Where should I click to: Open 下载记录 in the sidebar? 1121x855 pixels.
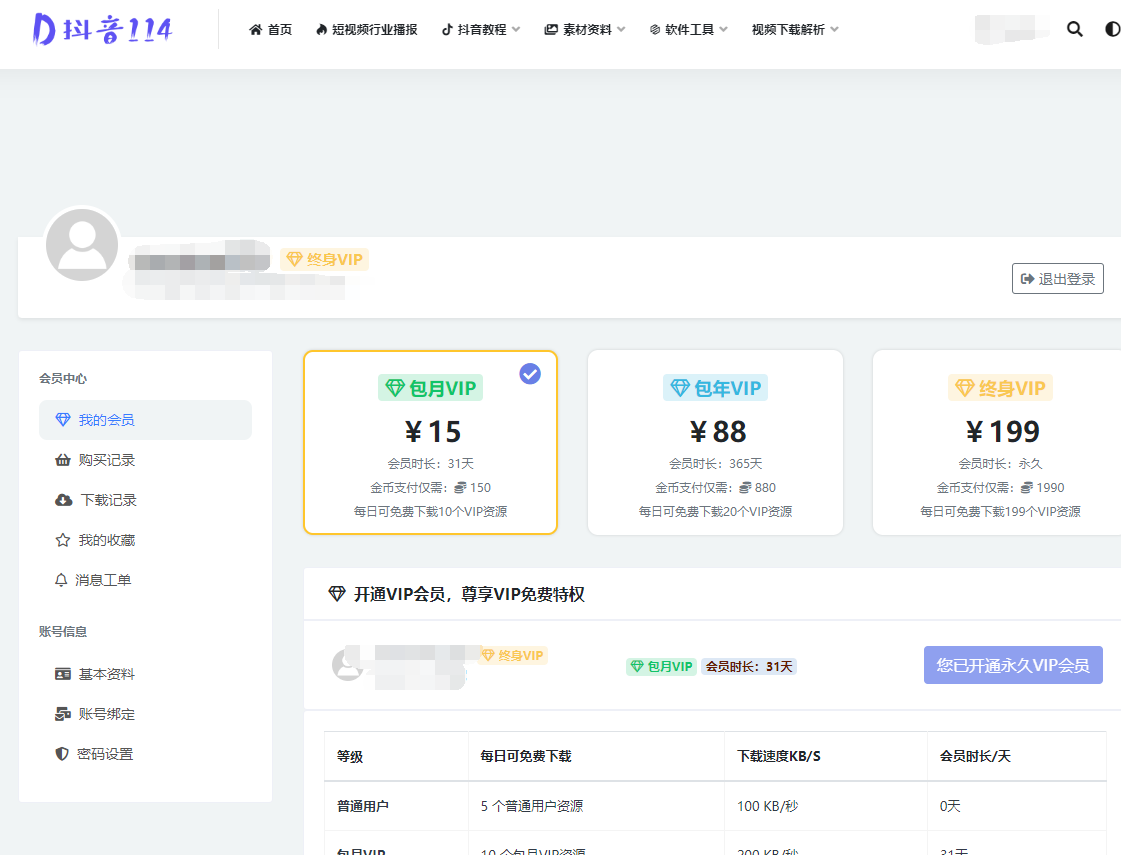click(145, 500)
